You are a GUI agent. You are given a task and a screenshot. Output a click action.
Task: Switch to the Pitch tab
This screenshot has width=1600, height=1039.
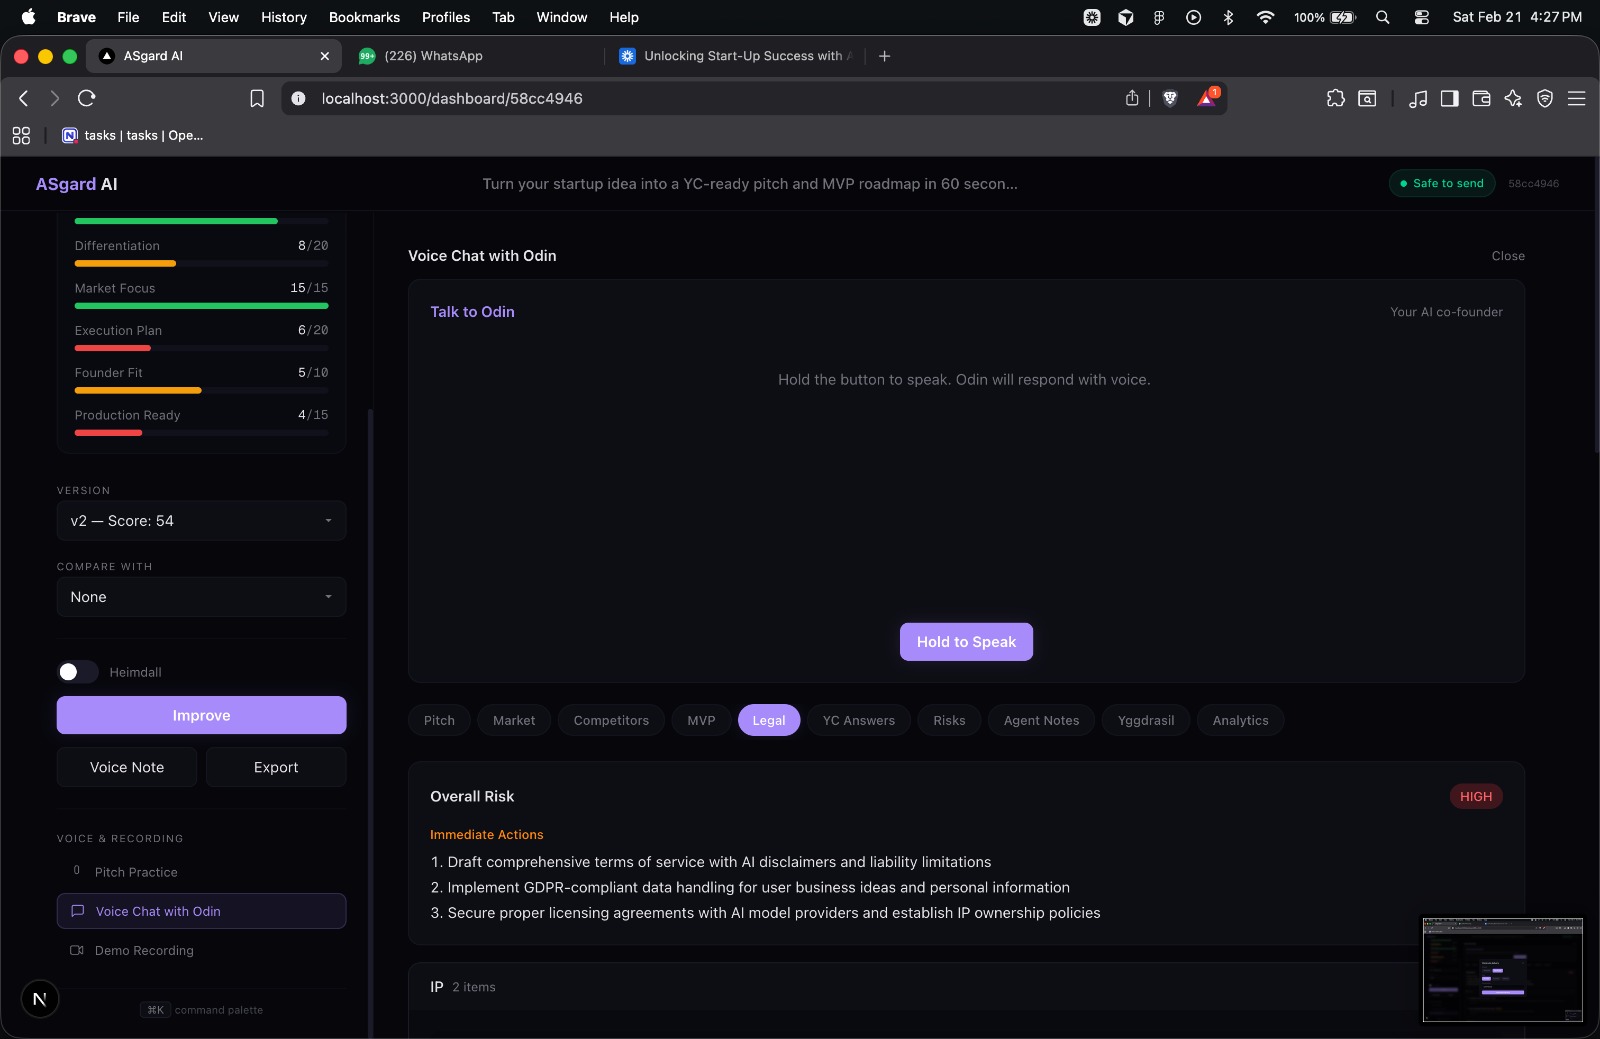pyautogui.click(x=439, y=720)
